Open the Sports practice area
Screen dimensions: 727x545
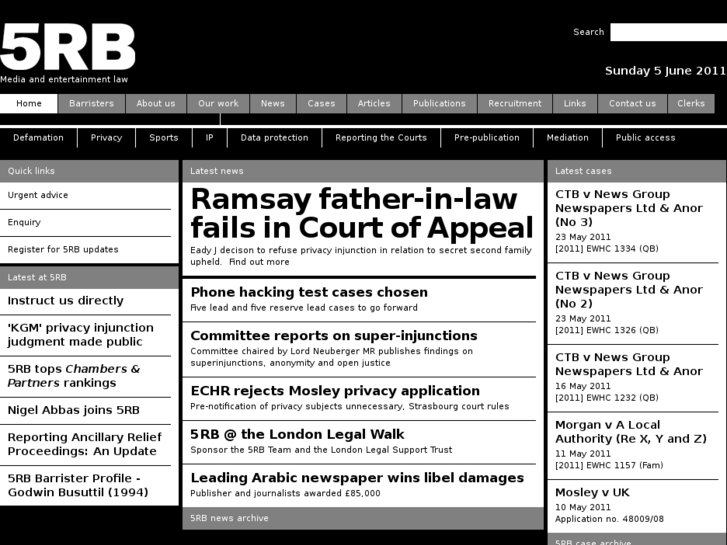click(x=164, y=138)
